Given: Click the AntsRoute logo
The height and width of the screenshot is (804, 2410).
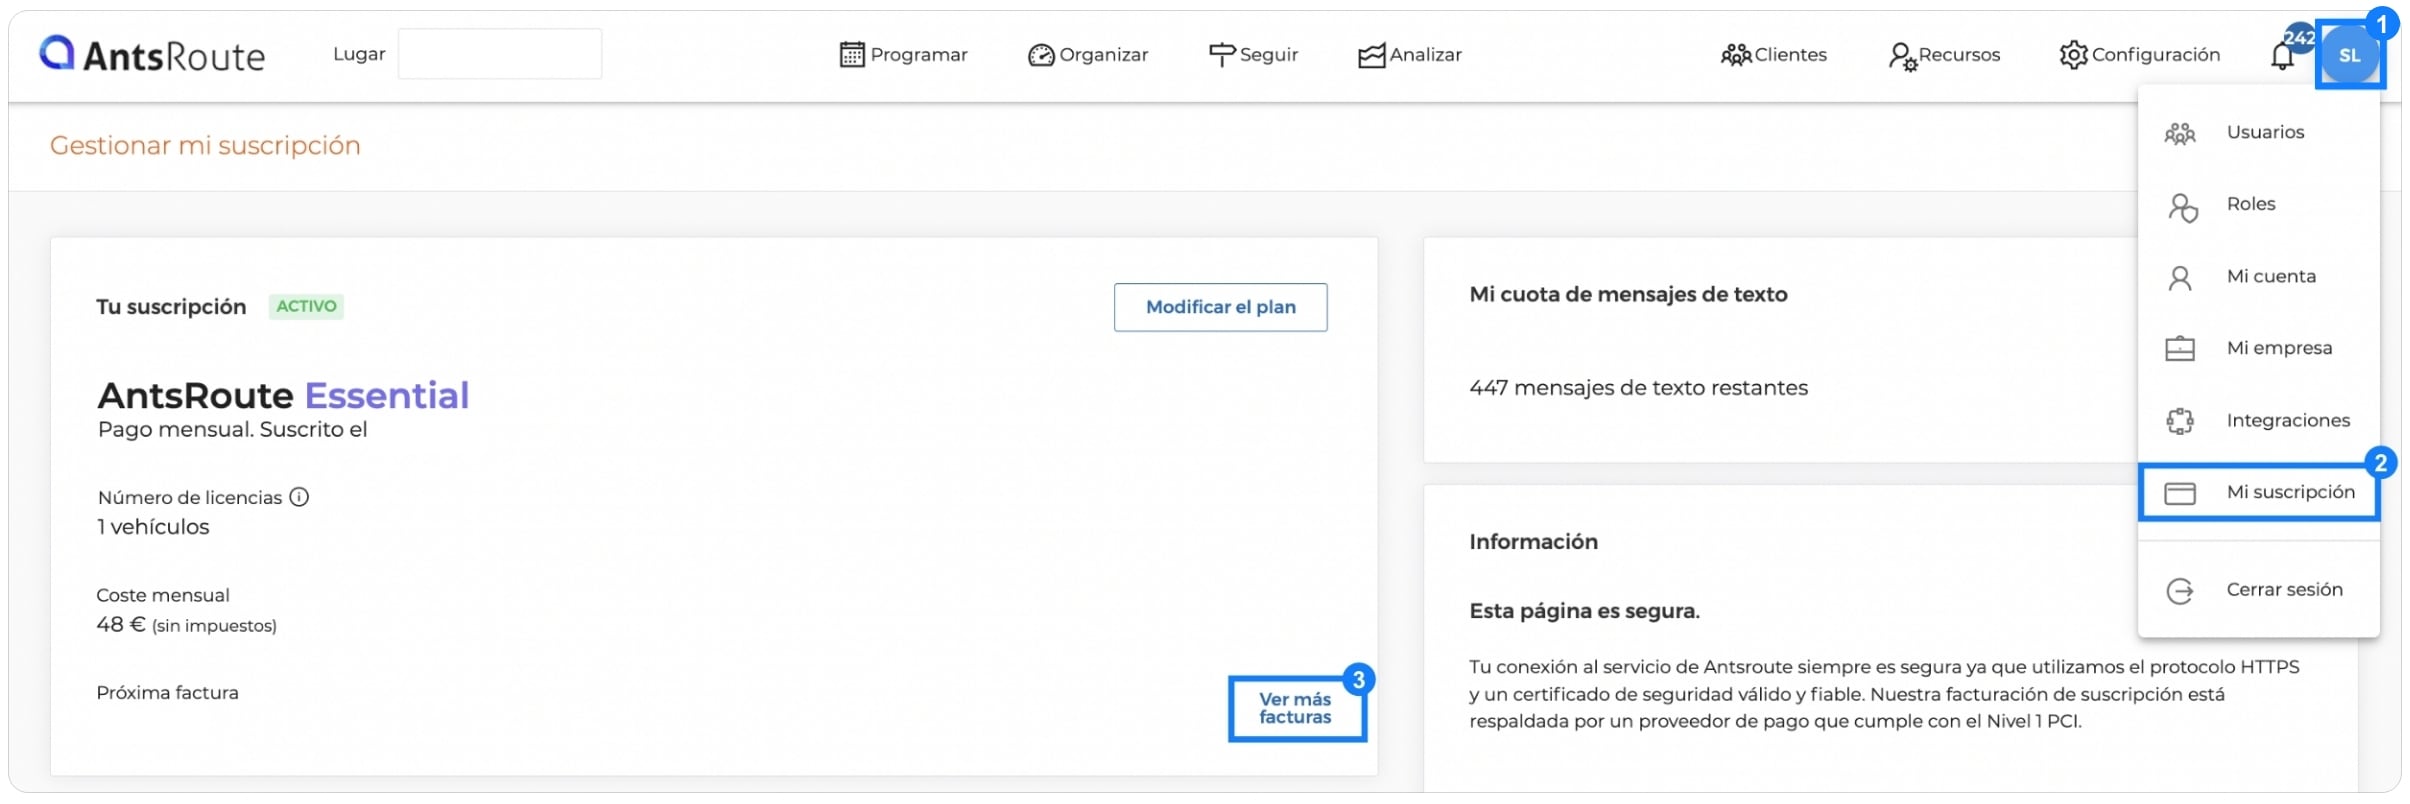Looking at the screenshot, I should point(152,55).
